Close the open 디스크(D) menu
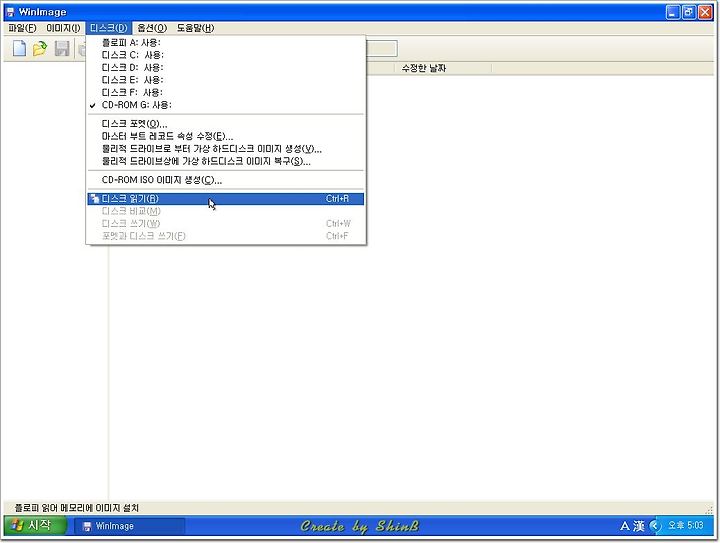Screen dimensions: 720x543 point(108,28)
